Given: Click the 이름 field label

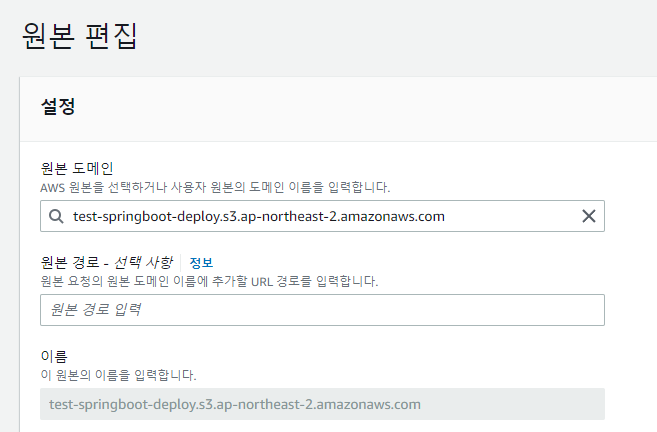Looking at the screenshot, I should [x=54, y=357].
